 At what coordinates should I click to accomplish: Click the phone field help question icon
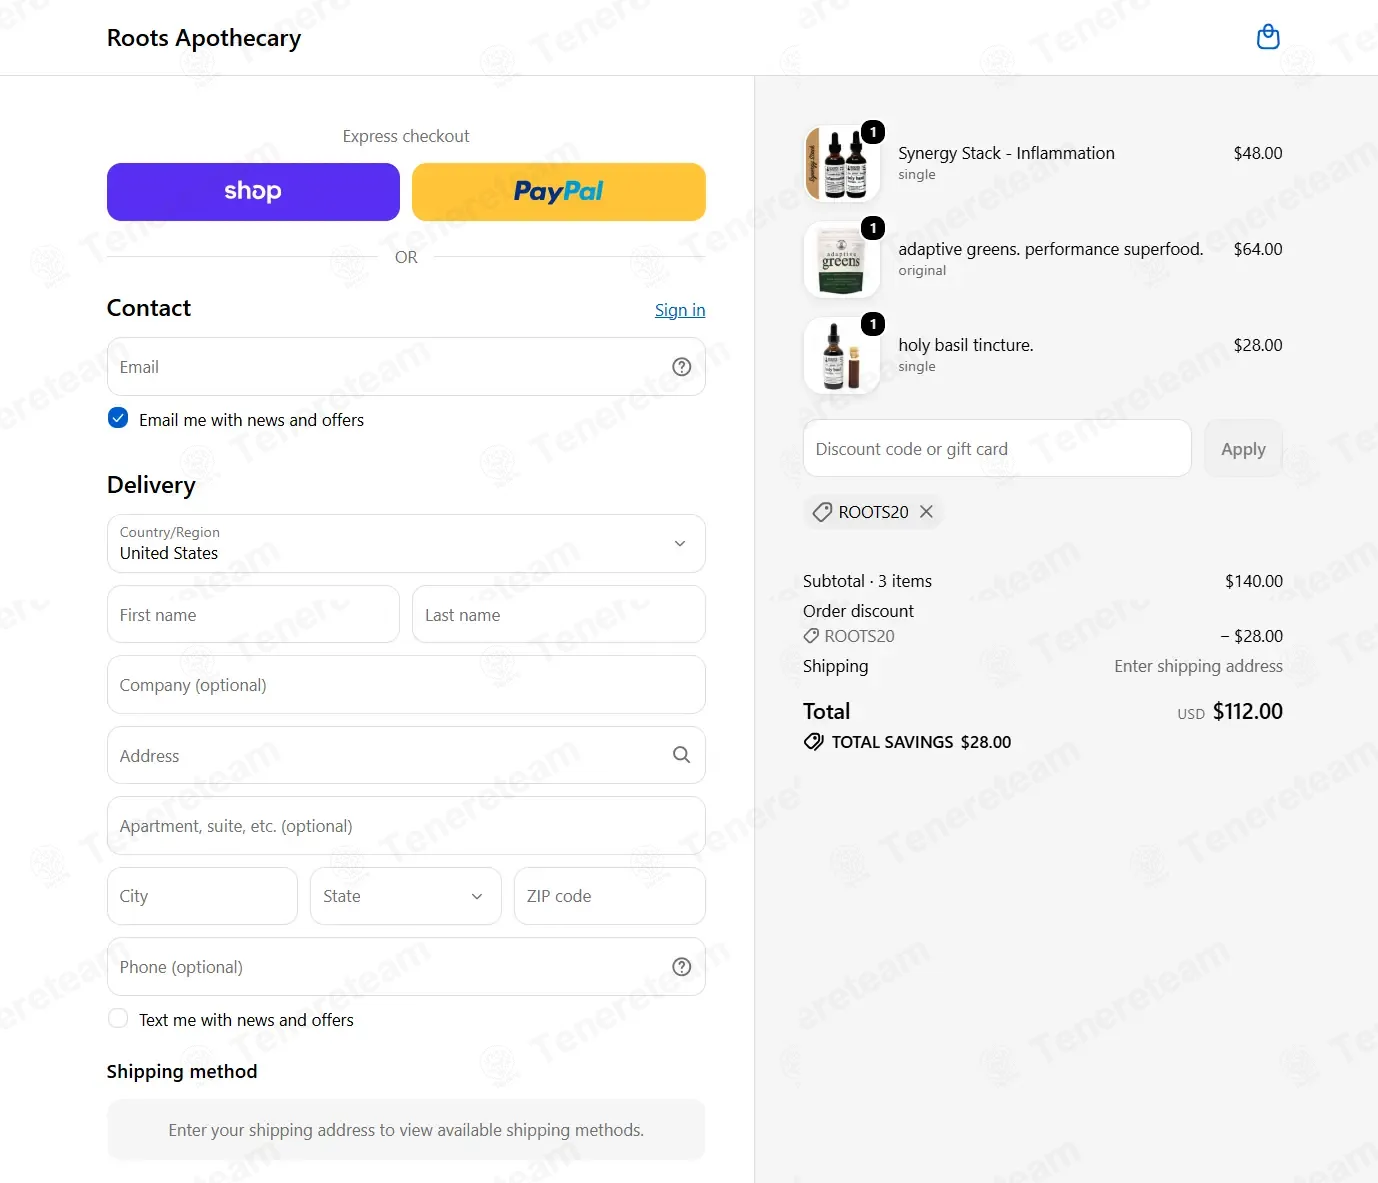pos(682,967)
